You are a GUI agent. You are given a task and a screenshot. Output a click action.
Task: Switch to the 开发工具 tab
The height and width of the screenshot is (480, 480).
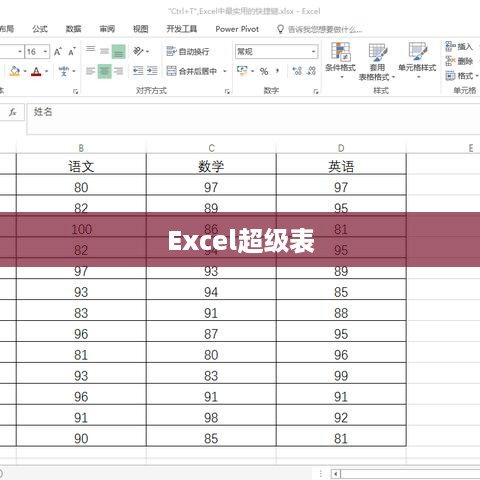(x=182, y=29)
